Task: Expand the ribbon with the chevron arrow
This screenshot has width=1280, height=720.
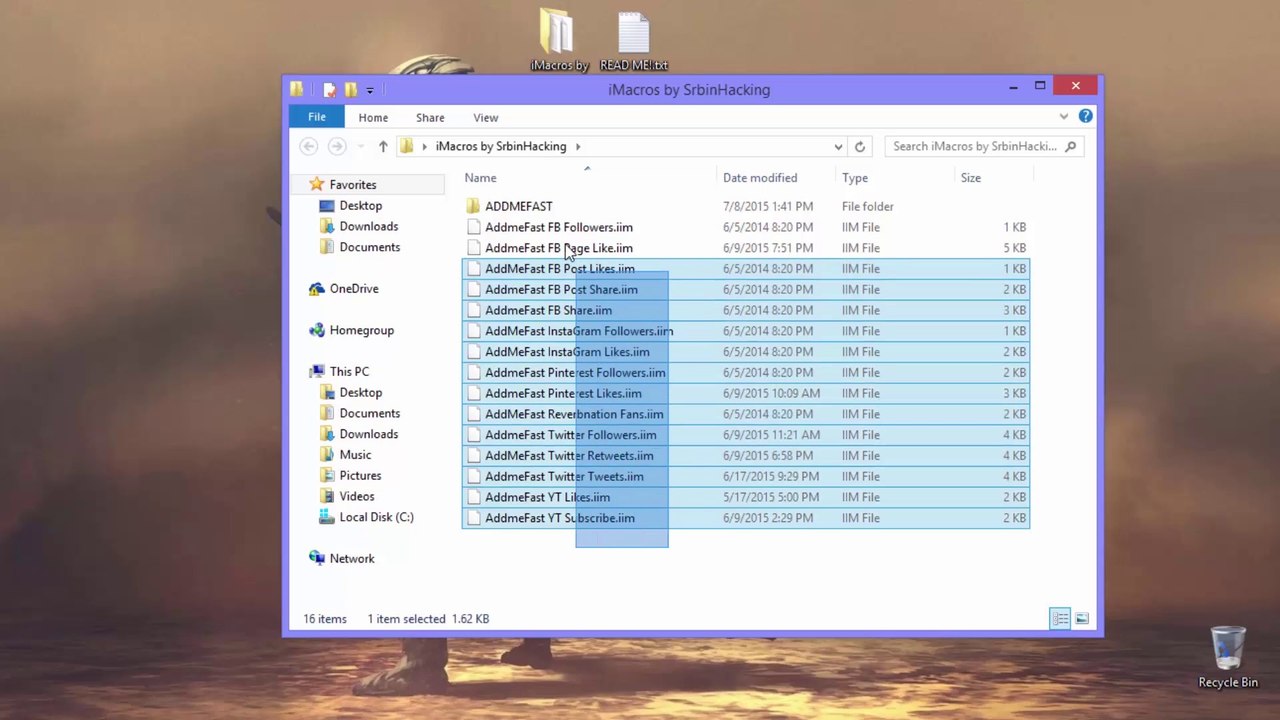Action: 1064,117
